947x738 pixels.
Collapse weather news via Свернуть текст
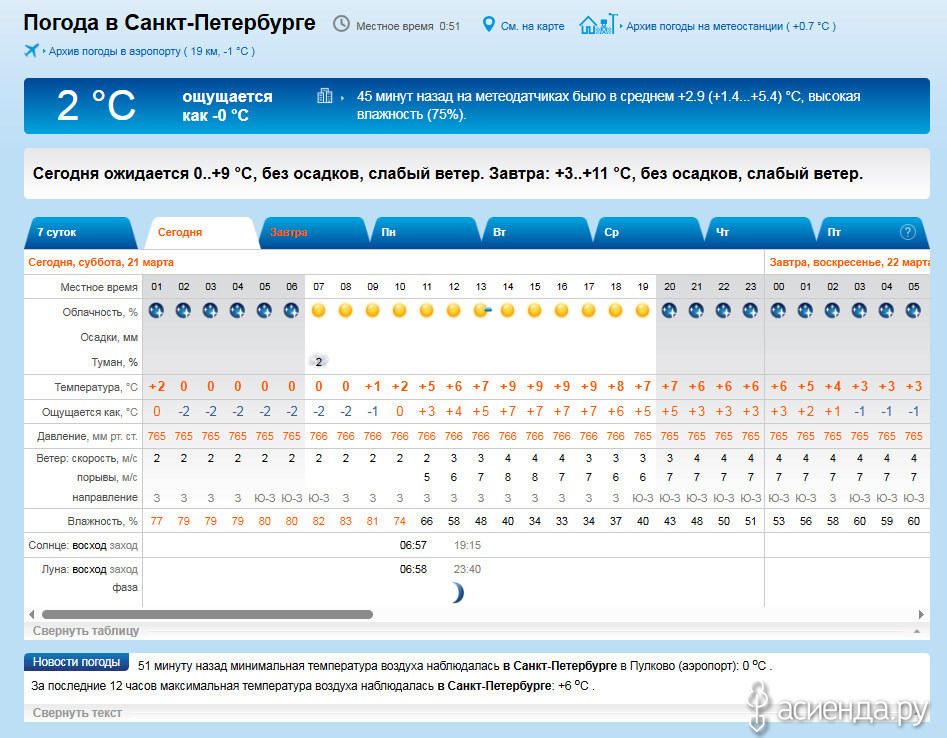coord(77,713)
